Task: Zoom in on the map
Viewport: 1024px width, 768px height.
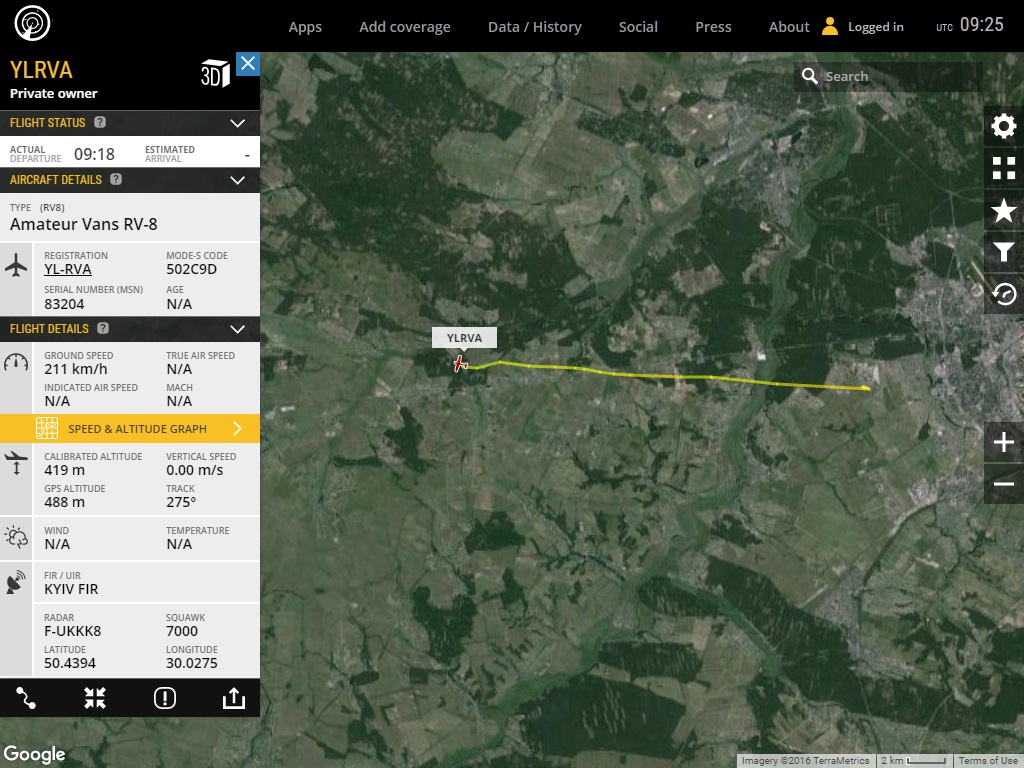Action: [1003, 442]
